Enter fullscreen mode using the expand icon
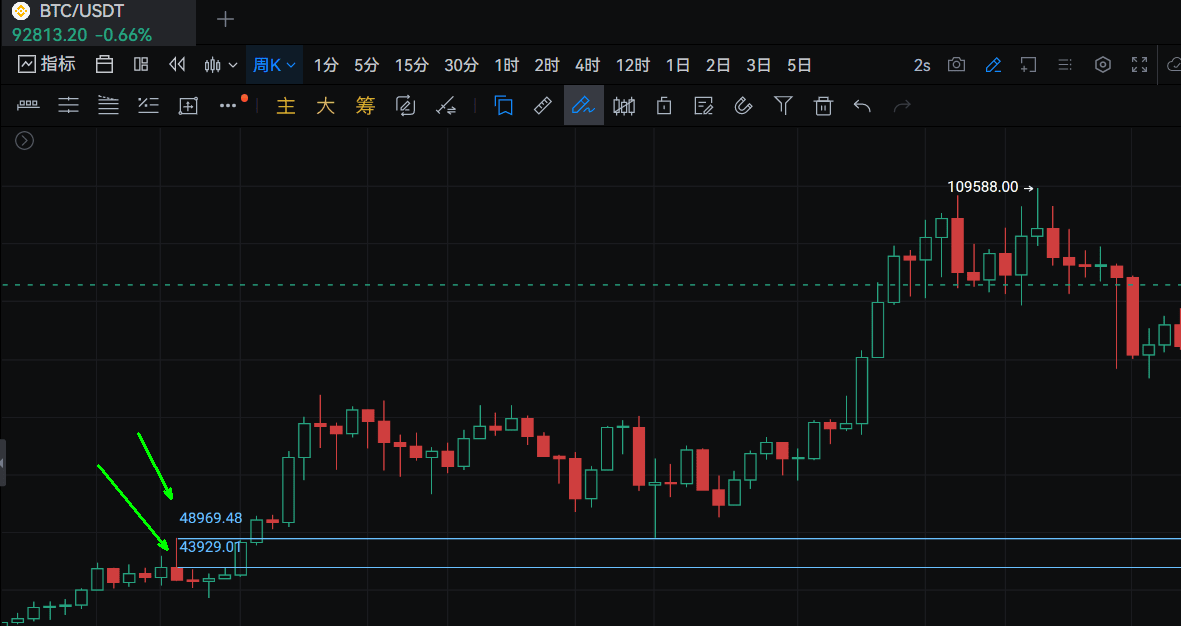The width and height of the screenshot is (1181, 626). coord(1139,65)
